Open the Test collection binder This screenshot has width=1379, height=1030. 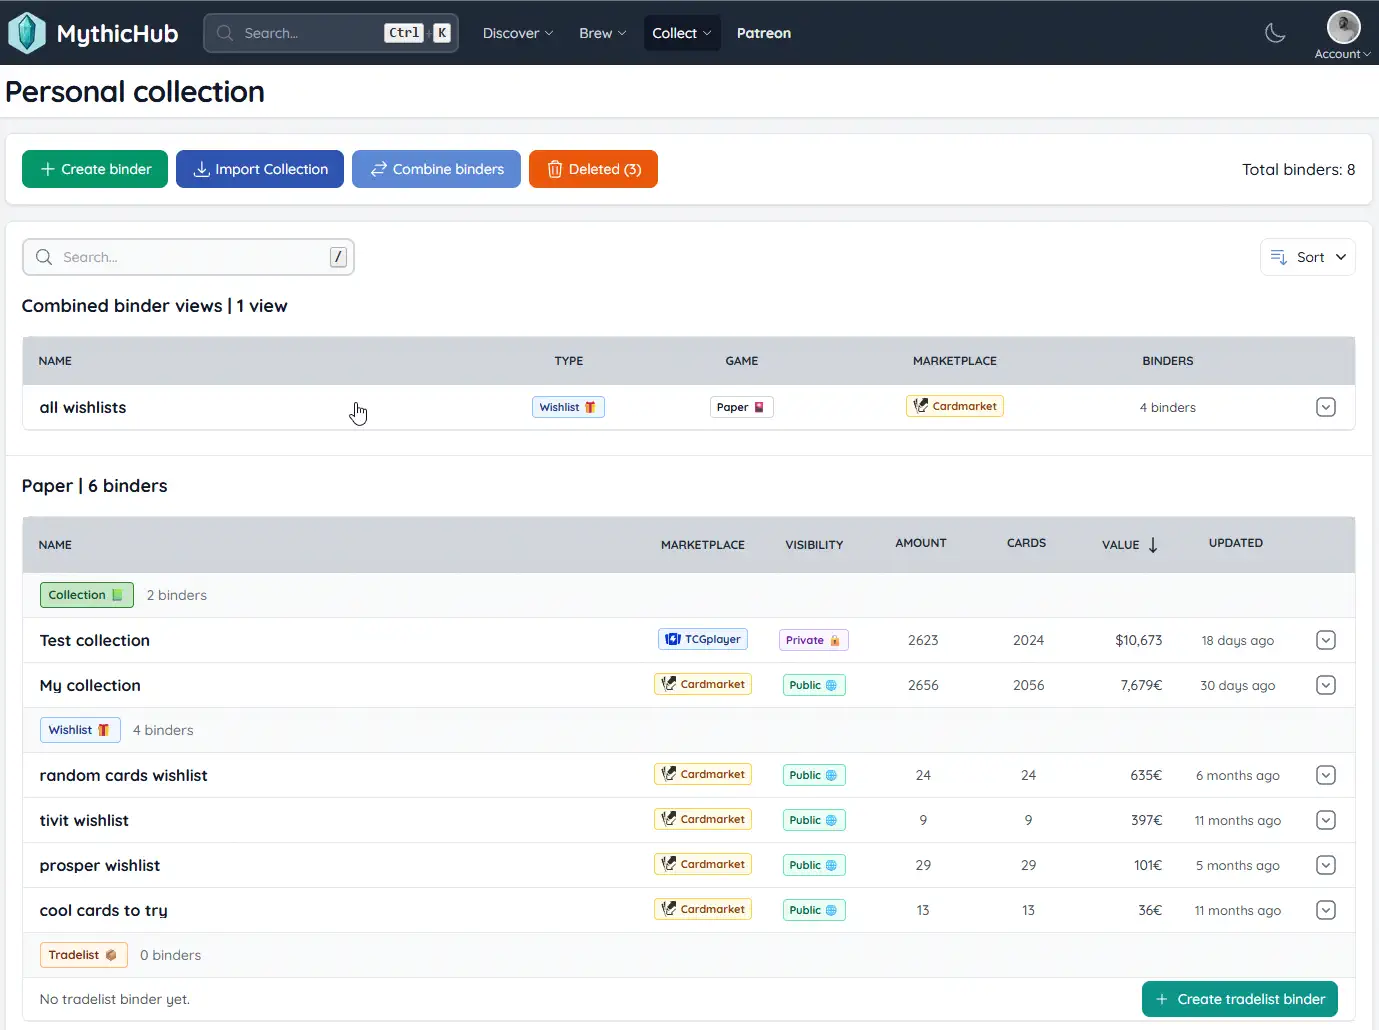click(x=95, y=641)
